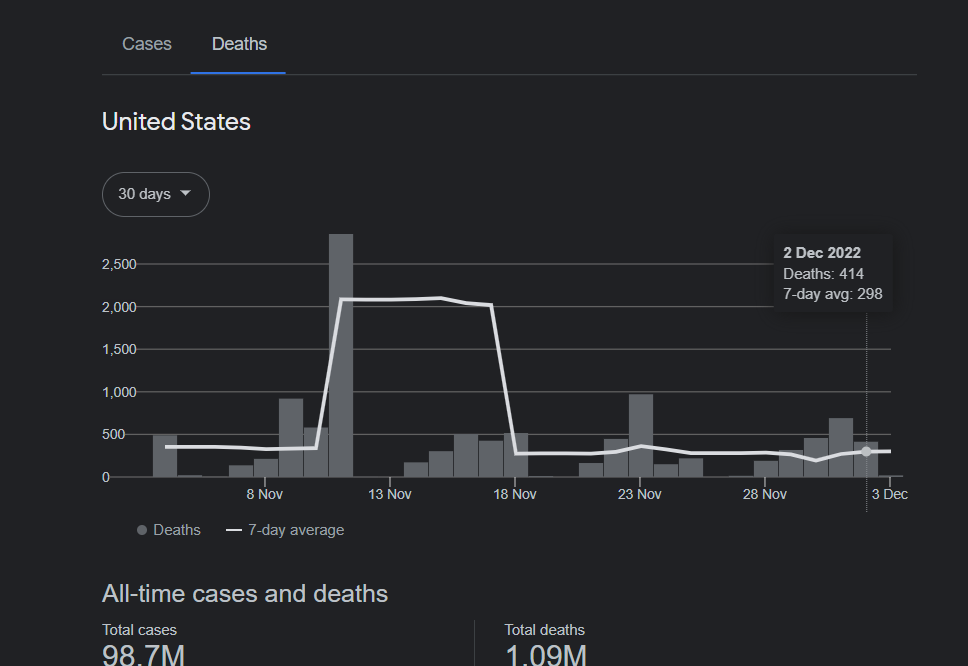Click the 98.7M total cases figure
This screenshot has height=666, width=968.
[x=143, y=654]
